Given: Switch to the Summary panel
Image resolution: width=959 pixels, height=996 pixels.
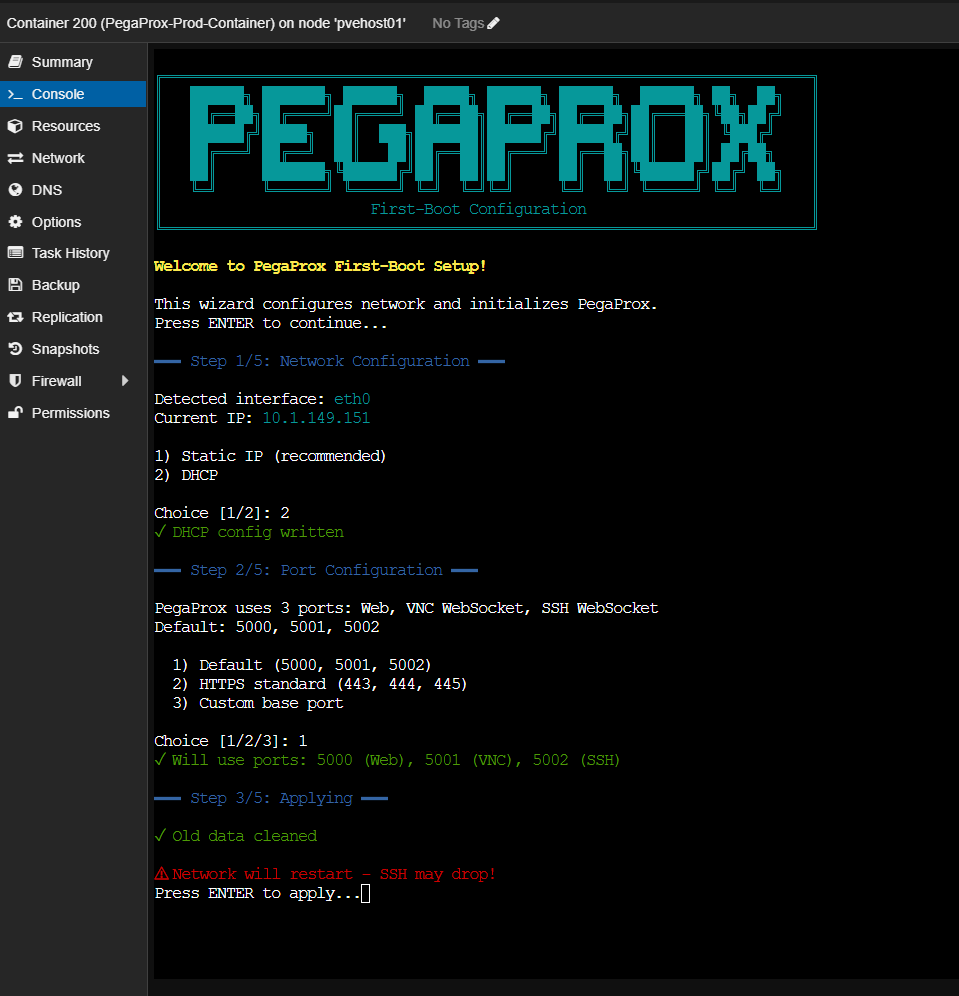Looking at the screenshot, I should click(62, 62).
